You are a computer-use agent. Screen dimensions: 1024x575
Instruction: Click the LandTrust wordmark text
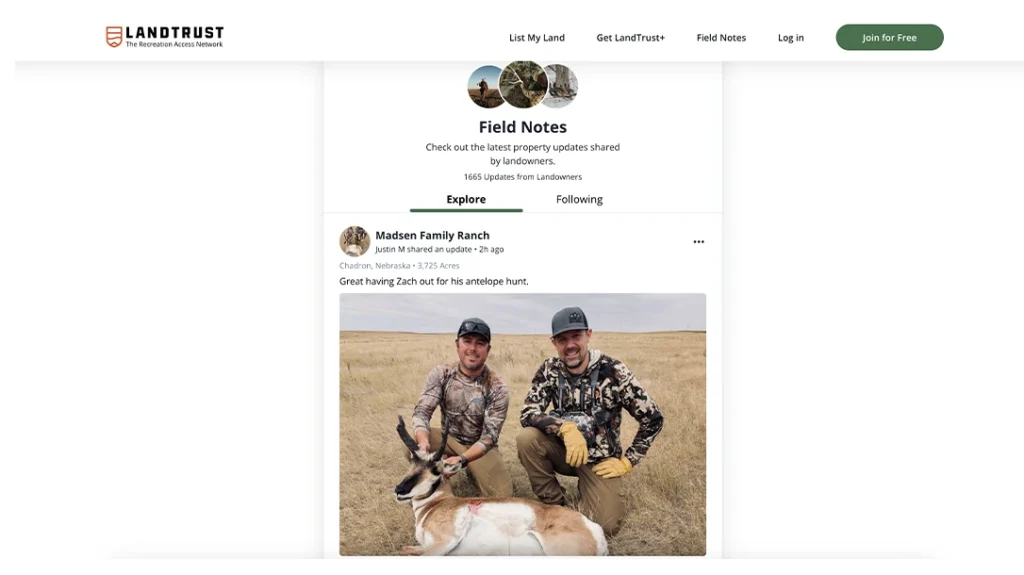point(174,33)
